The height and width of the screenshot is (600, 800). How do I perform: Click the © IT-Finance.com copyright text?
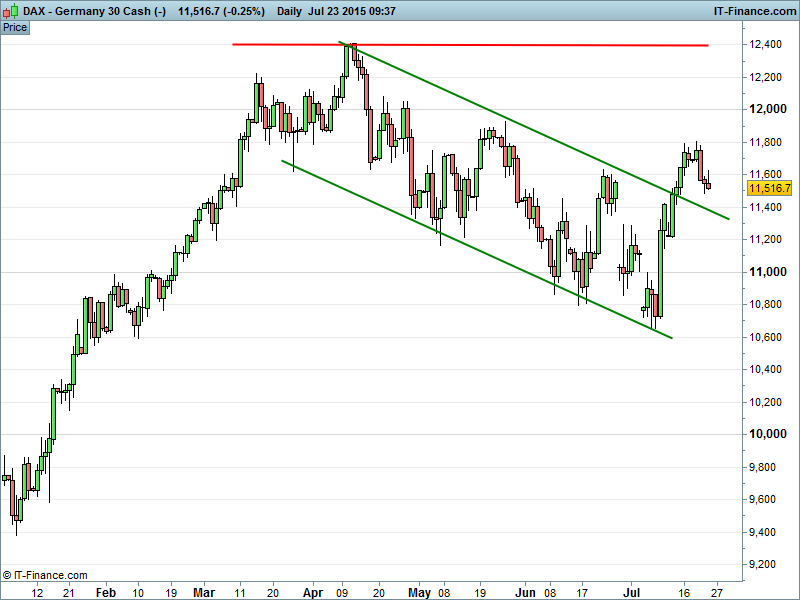45,575
